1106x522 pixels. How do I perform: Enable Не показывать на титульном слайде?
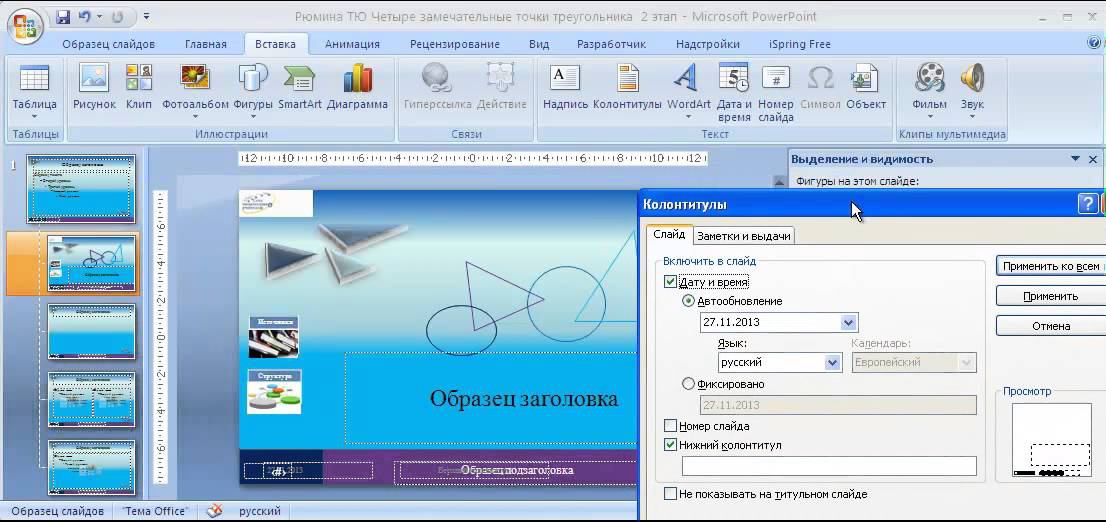[670, 494]
